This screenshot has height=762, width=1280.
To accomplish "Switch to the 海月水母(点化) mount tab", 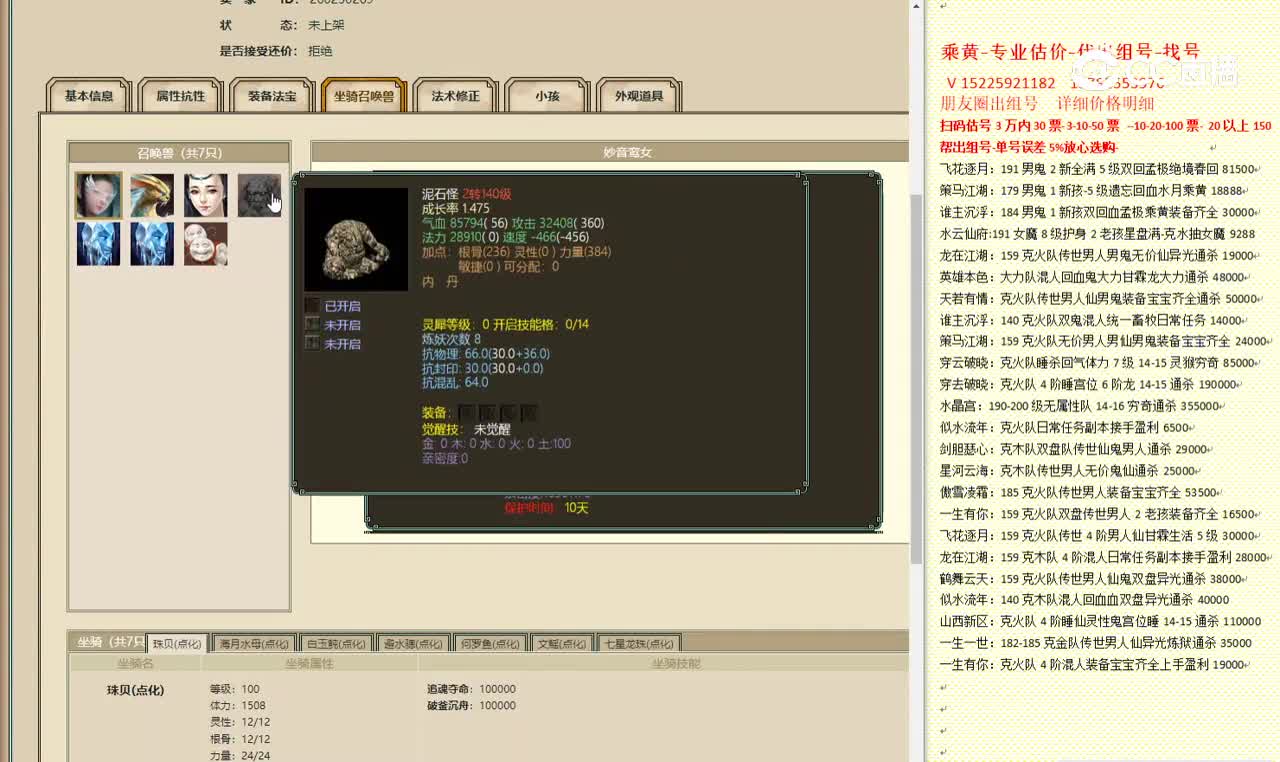I will [x=253, y=644].
